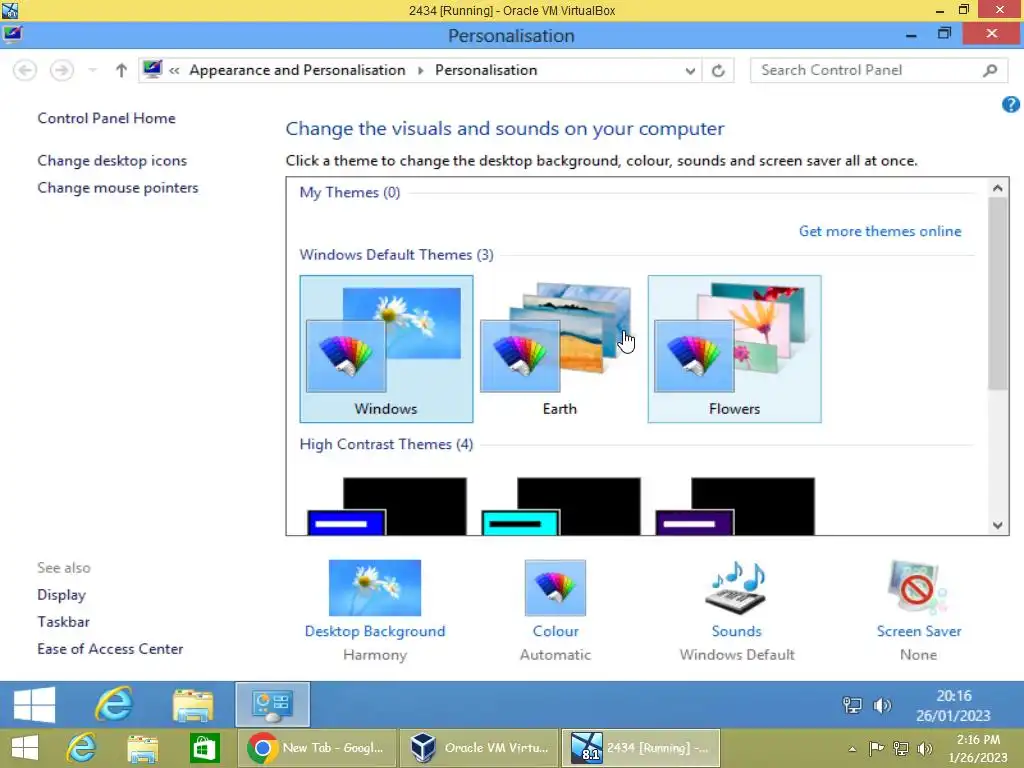This screenshot has height=768, width=1024.
Task: Open File Explorer in guest taskbar
Action: point(193,704)
